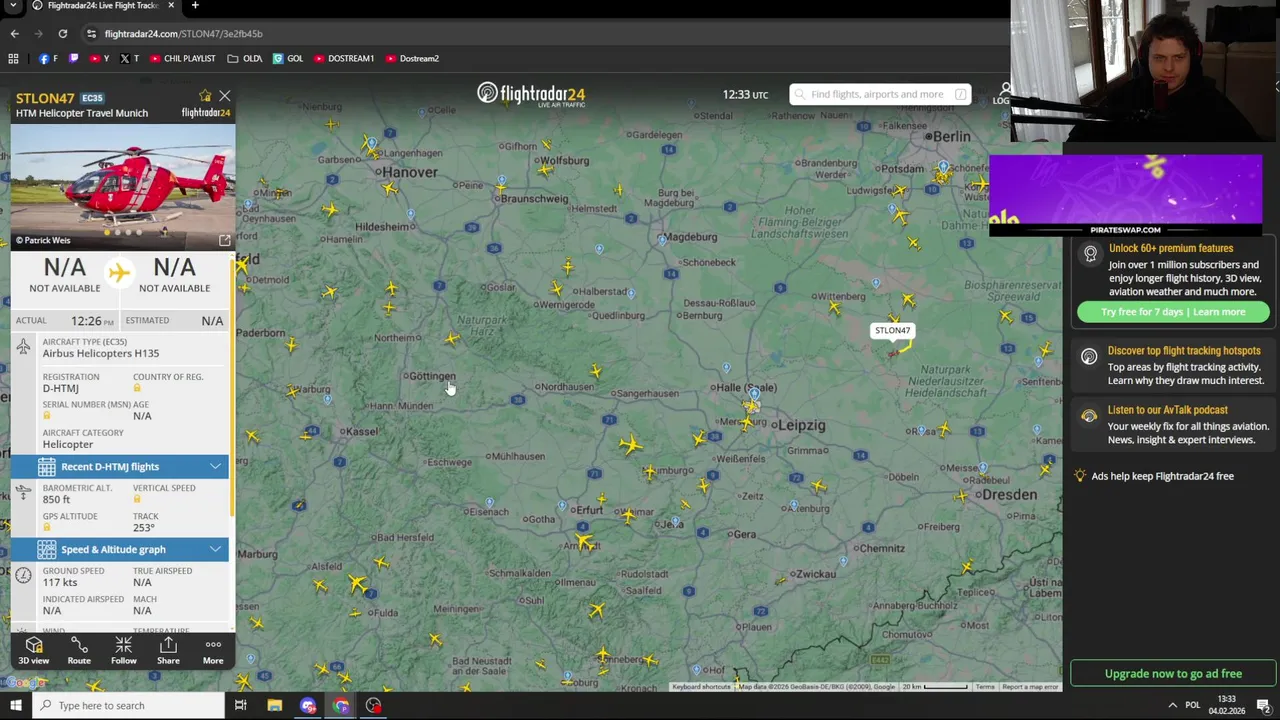1280x720 pixels.
Task: Open the Facebook F bookmark
Action: click(x=47, y=59)
